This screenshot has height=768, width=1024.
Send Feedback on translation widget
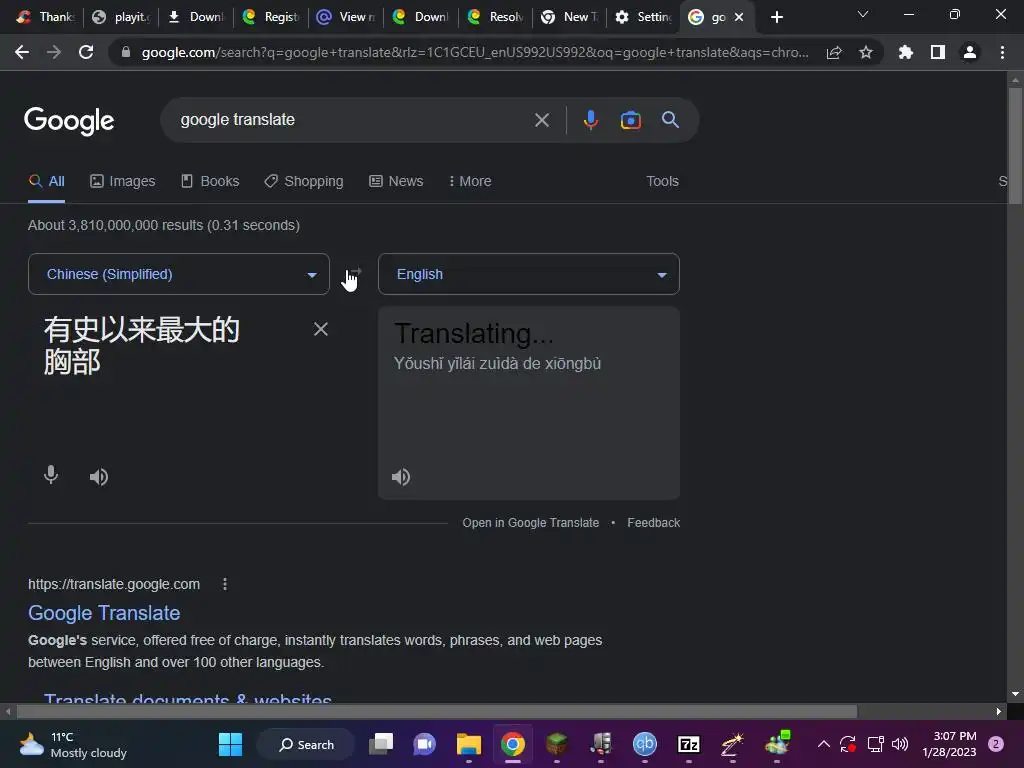(x=654, y=523)
